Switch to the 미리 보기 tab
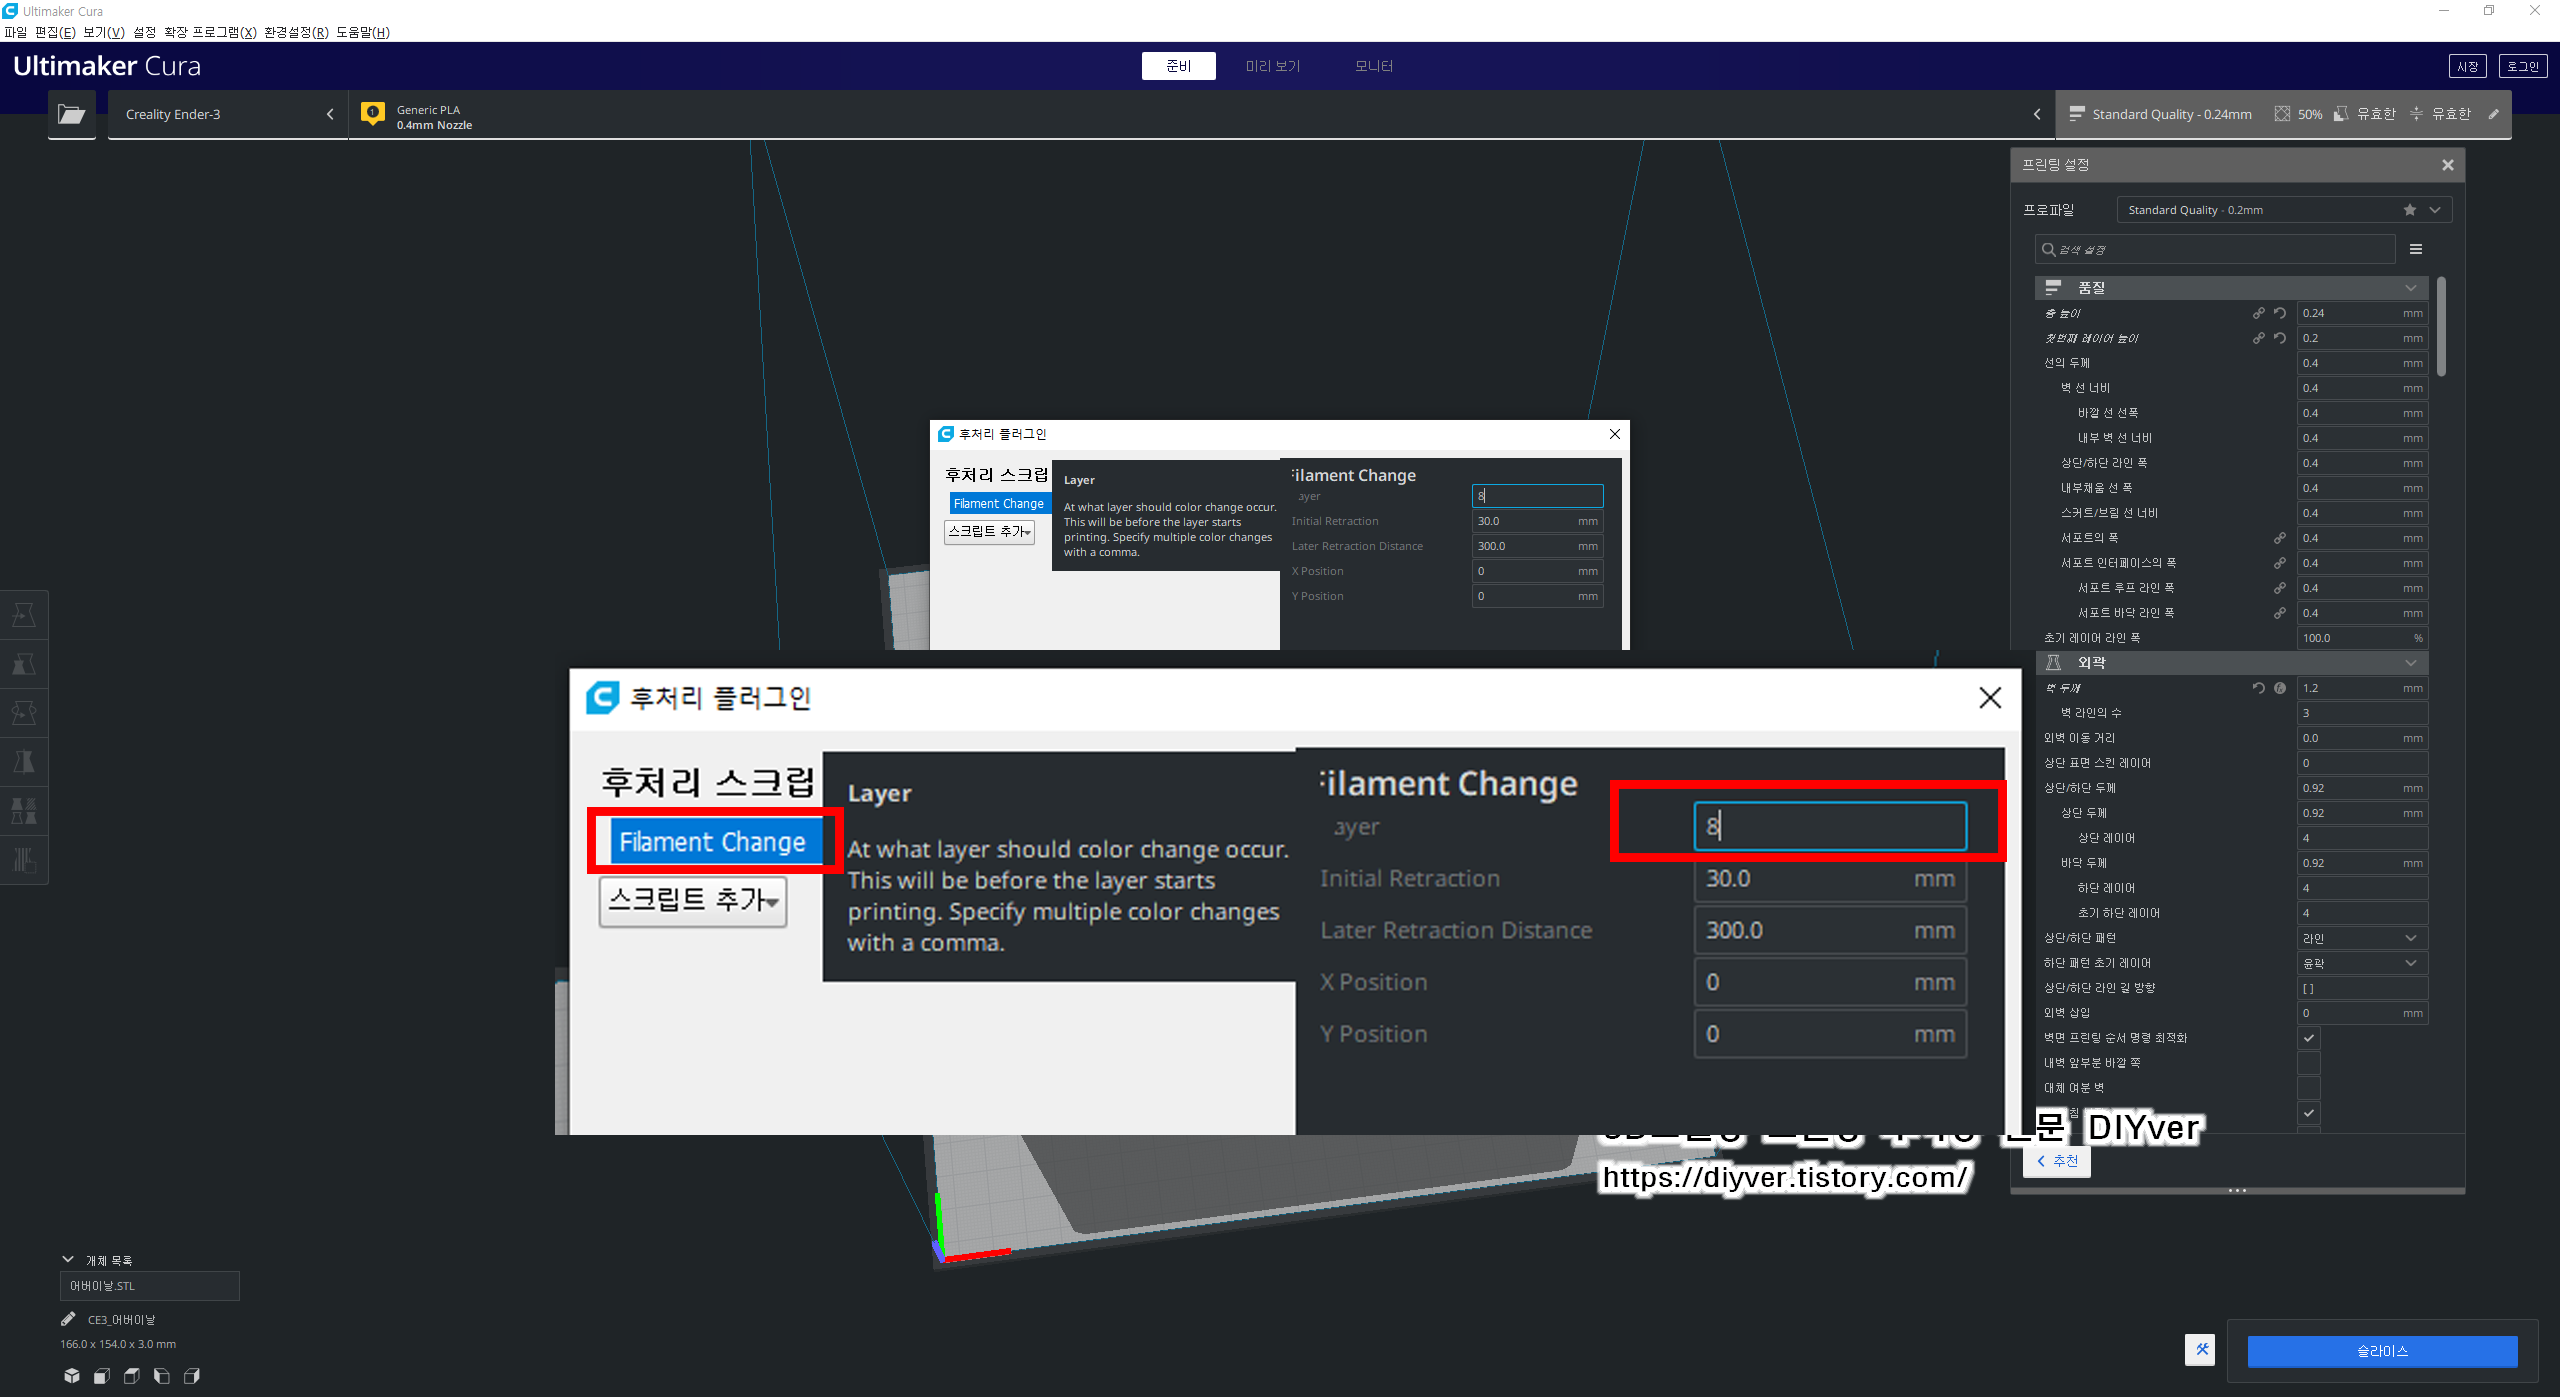The image size is (2560, 1397). click(1272, 66)
